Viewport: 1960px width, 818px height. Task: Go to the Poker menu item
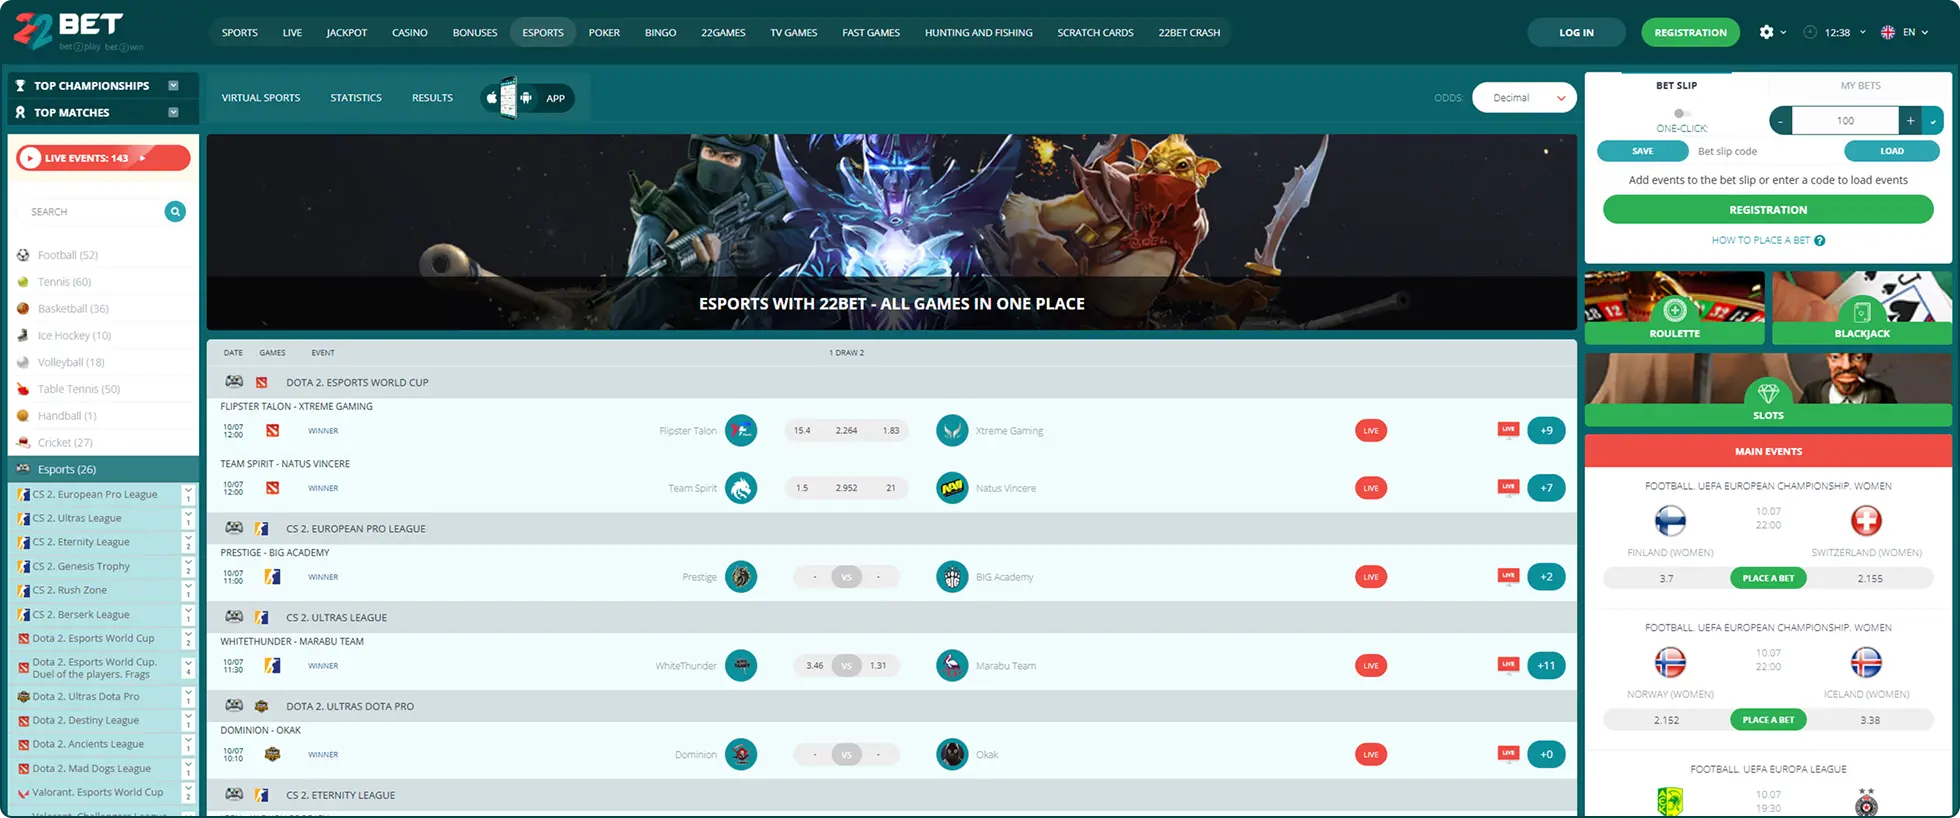tap(604, 32)
